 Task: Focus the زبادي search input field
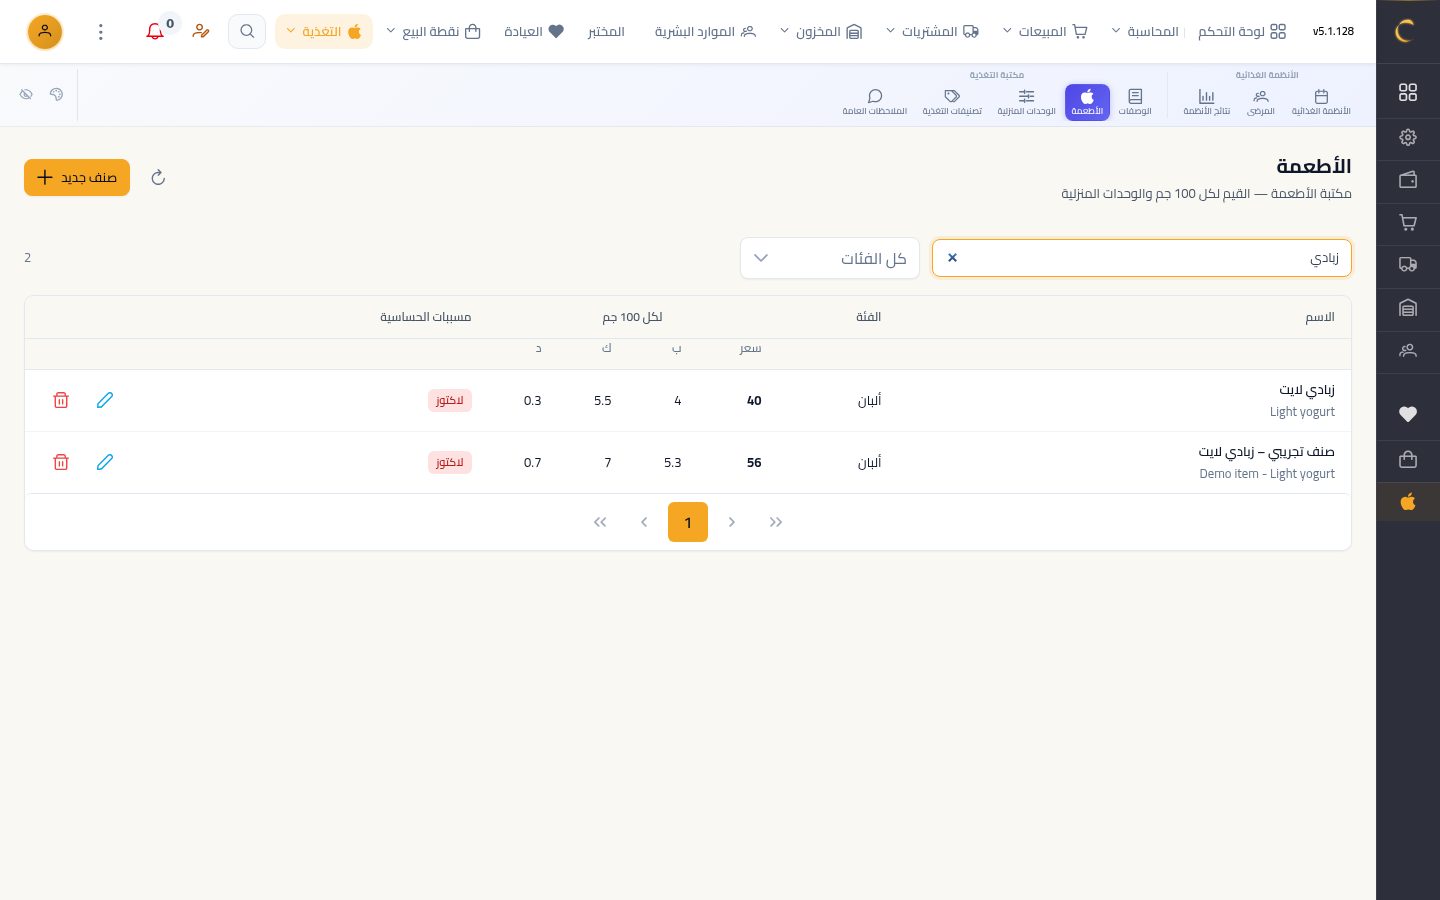tap(1142, 258)
